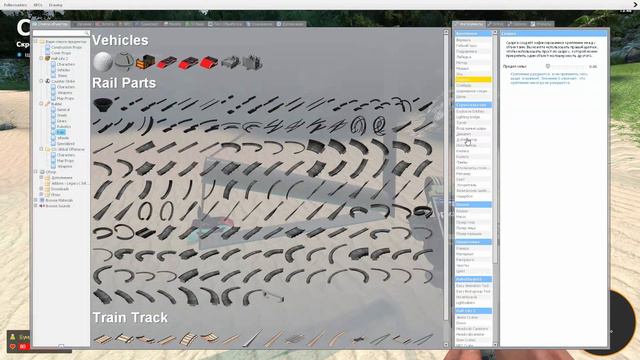The image size is (640, 360).
Task: Open the Specialized list under Builder
Action: coord(65,144)
